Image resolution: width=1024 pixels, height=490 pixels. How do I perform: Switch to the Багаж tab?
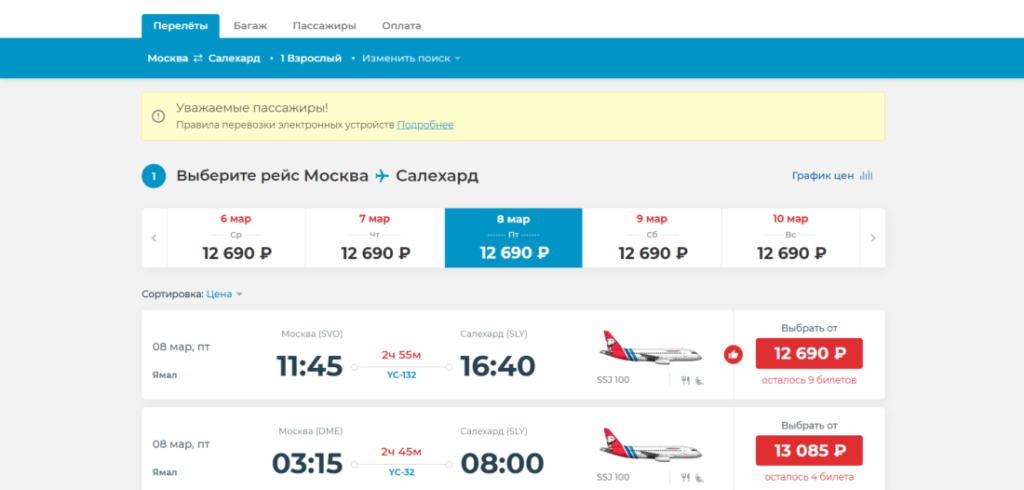(249, 25)
